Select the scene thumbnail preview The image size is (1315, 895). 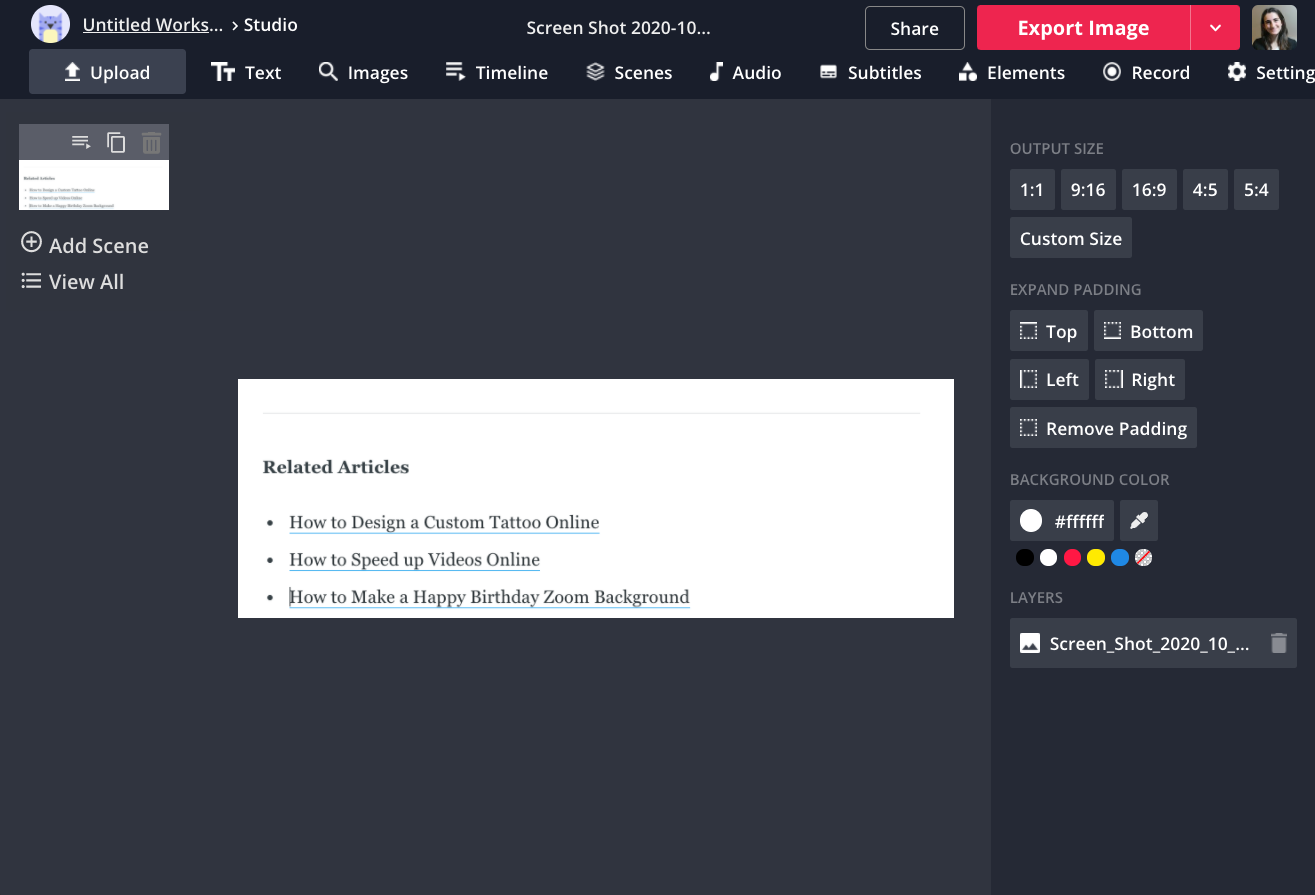(94, 185)
